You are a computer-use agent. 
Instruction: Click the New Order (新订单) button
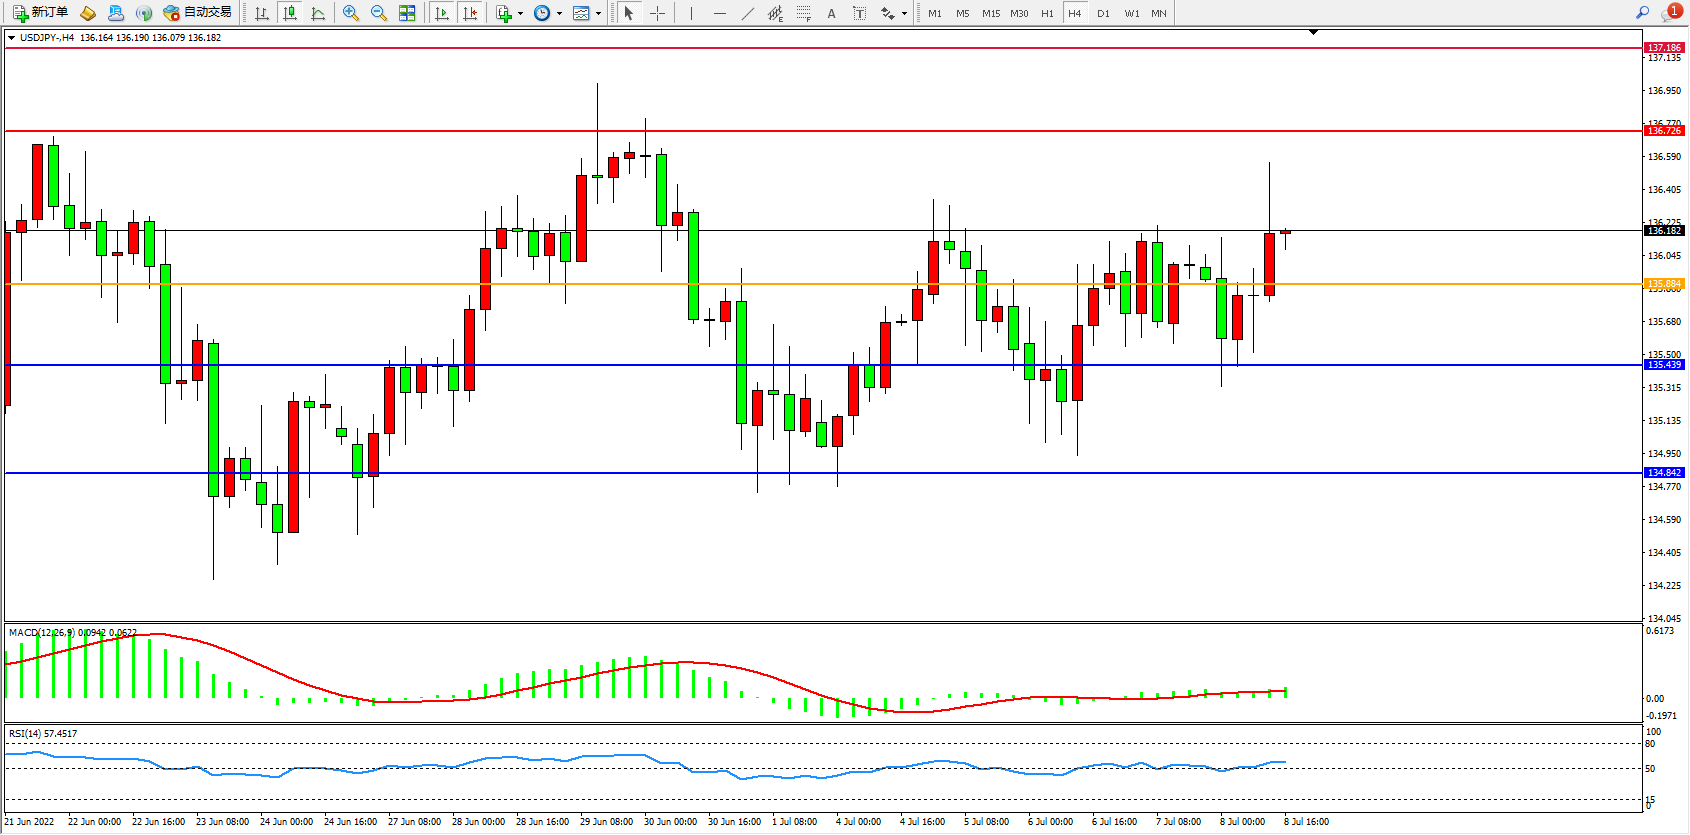tap(40, 13)
